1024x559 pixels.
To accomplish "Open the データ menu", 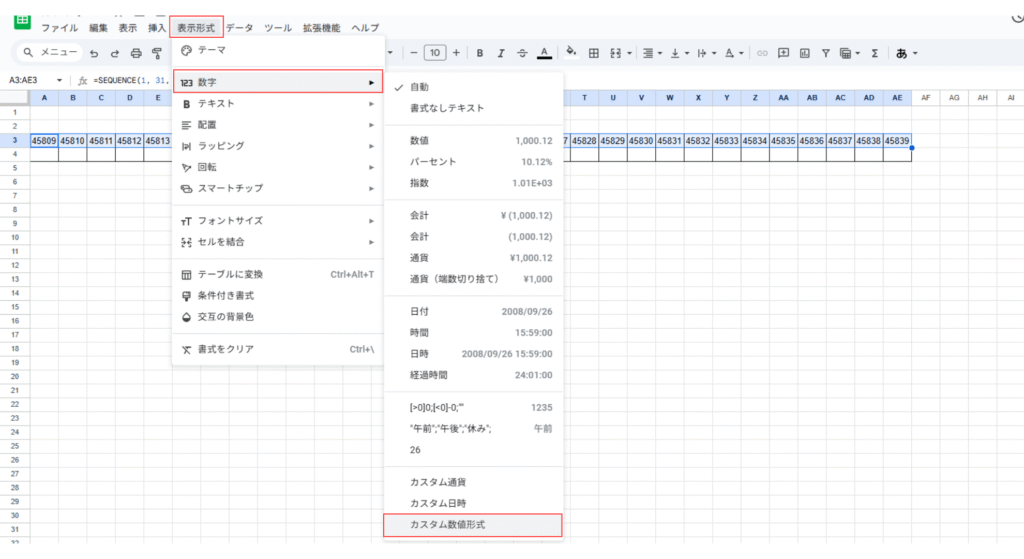I will pyautogui.click(x=239, y=28).
